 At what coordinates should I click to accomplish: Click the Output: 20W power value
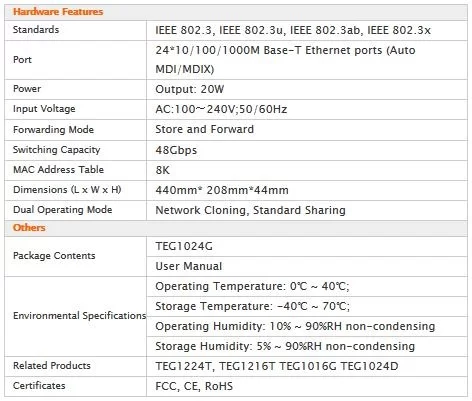[x=190, y=89]
